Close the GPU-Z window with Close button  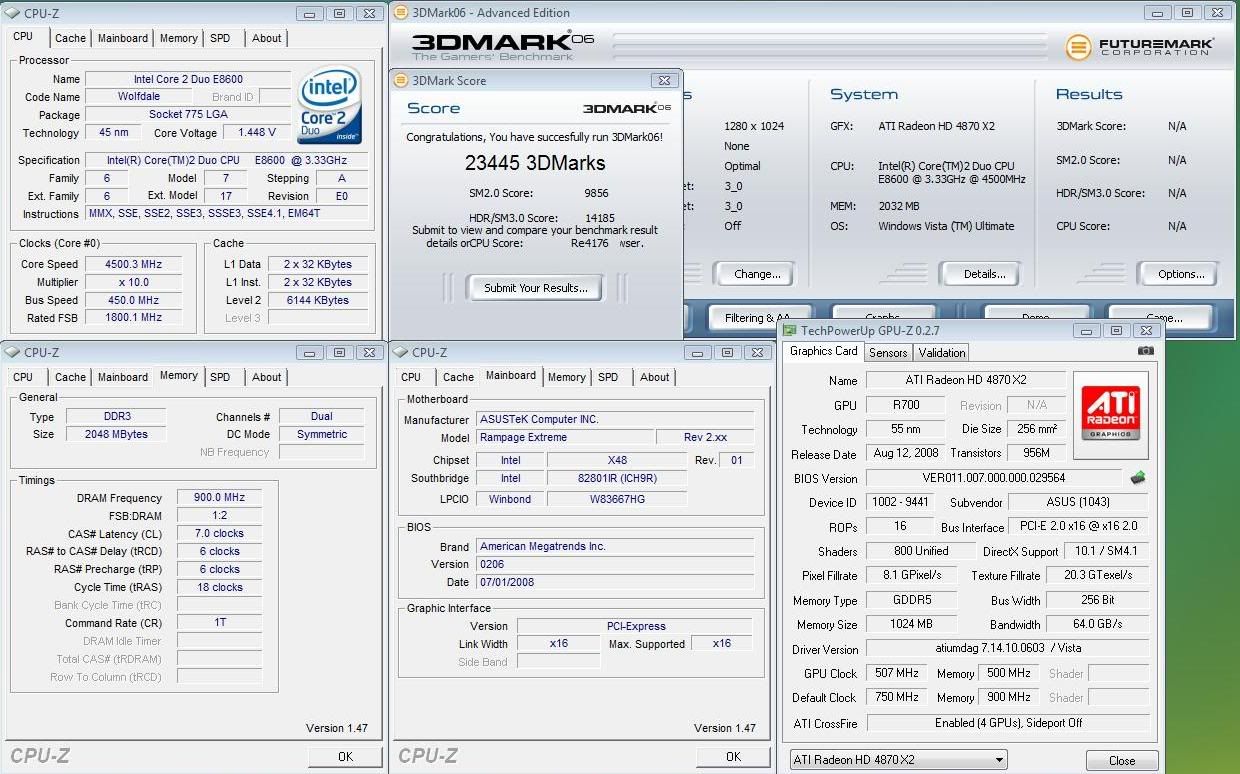click(x=1122, y=761)
